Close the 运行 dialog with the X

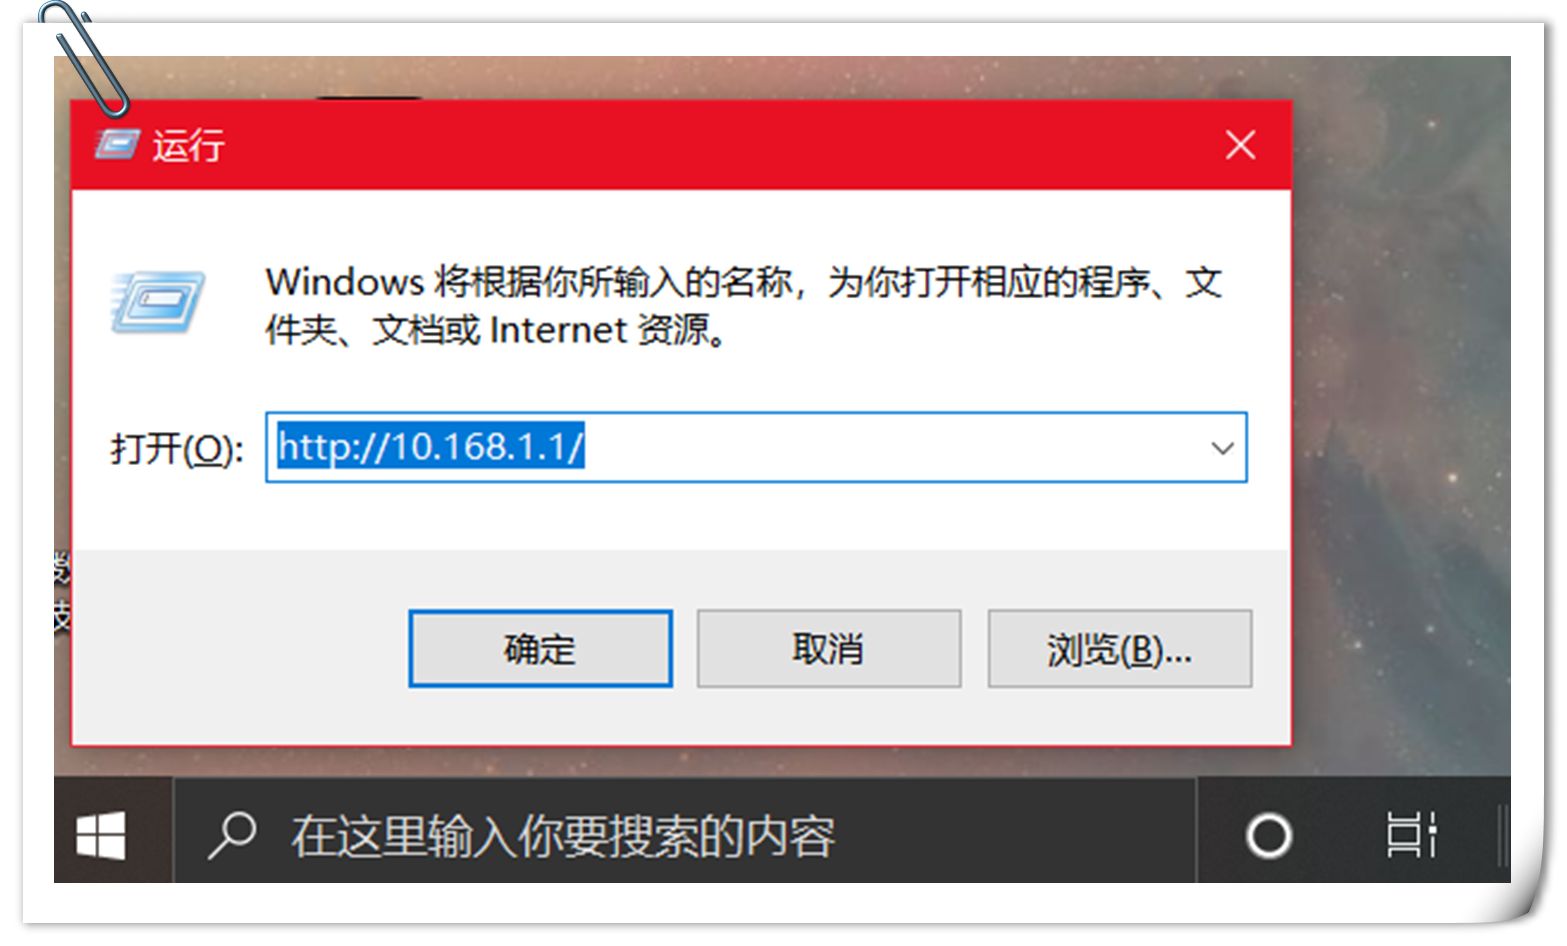(x=1240, y=145)
